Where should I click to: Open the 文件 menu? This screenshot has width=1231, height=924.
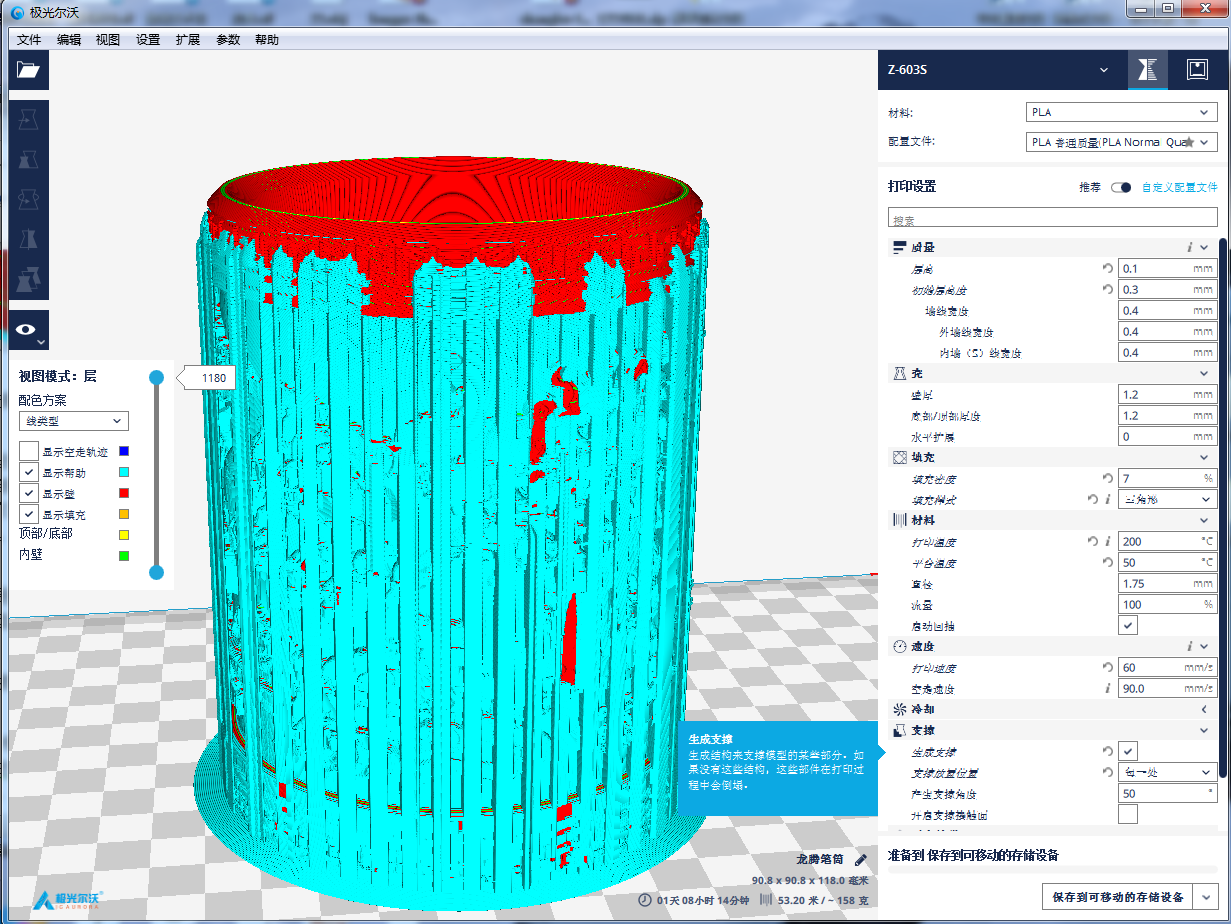[x=29, y=40]
